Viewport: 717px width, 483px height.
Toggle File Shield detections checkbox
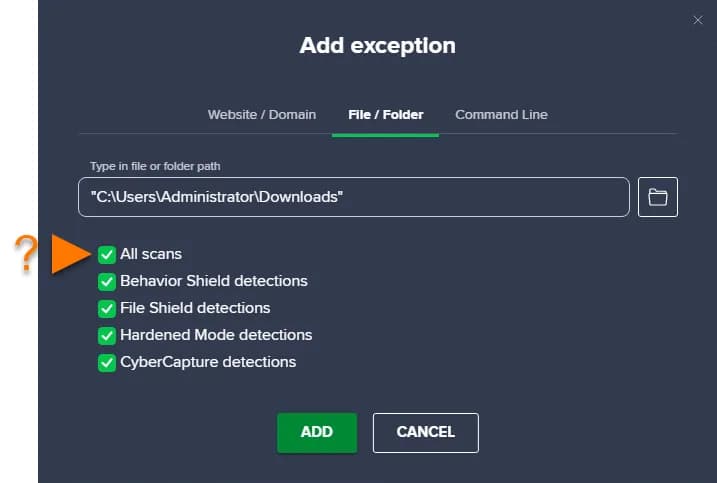pyautogui.click(x=107, y=308)
